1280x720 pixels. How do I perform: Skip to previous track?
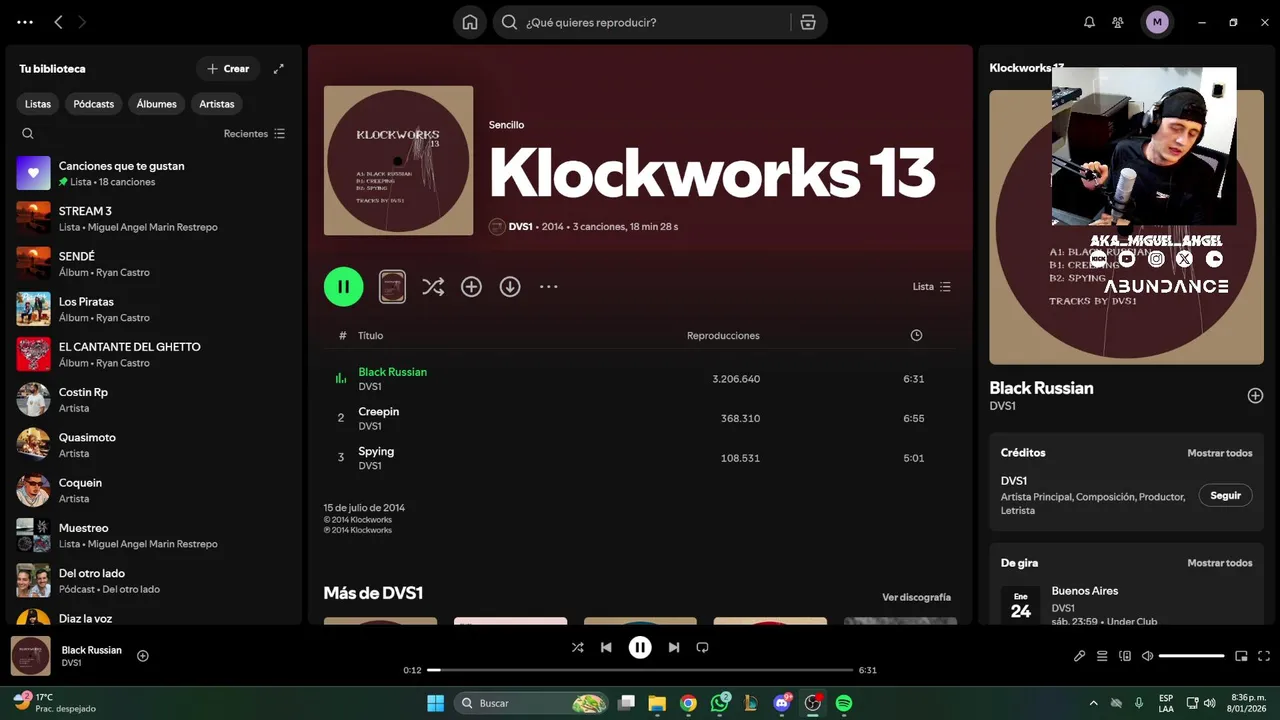(x=606, y=647)
